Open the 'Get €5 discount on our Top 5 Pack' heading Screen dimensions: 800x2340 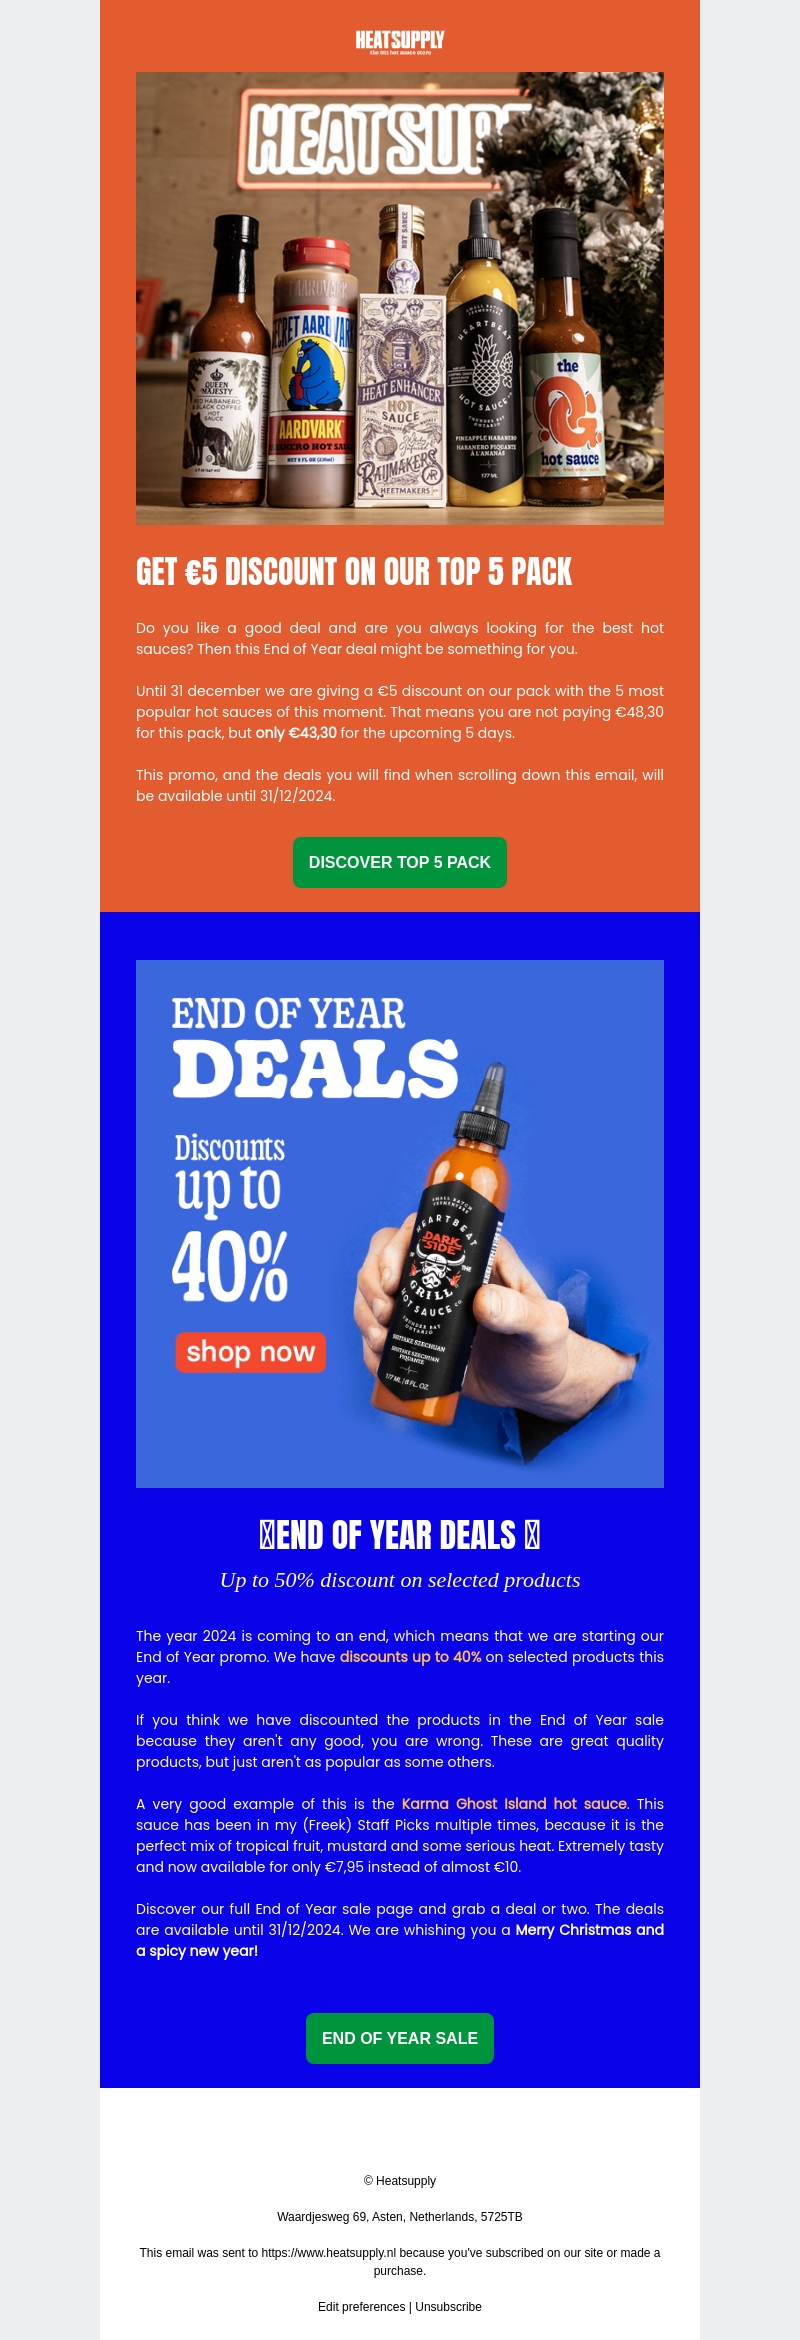point(354,572)
